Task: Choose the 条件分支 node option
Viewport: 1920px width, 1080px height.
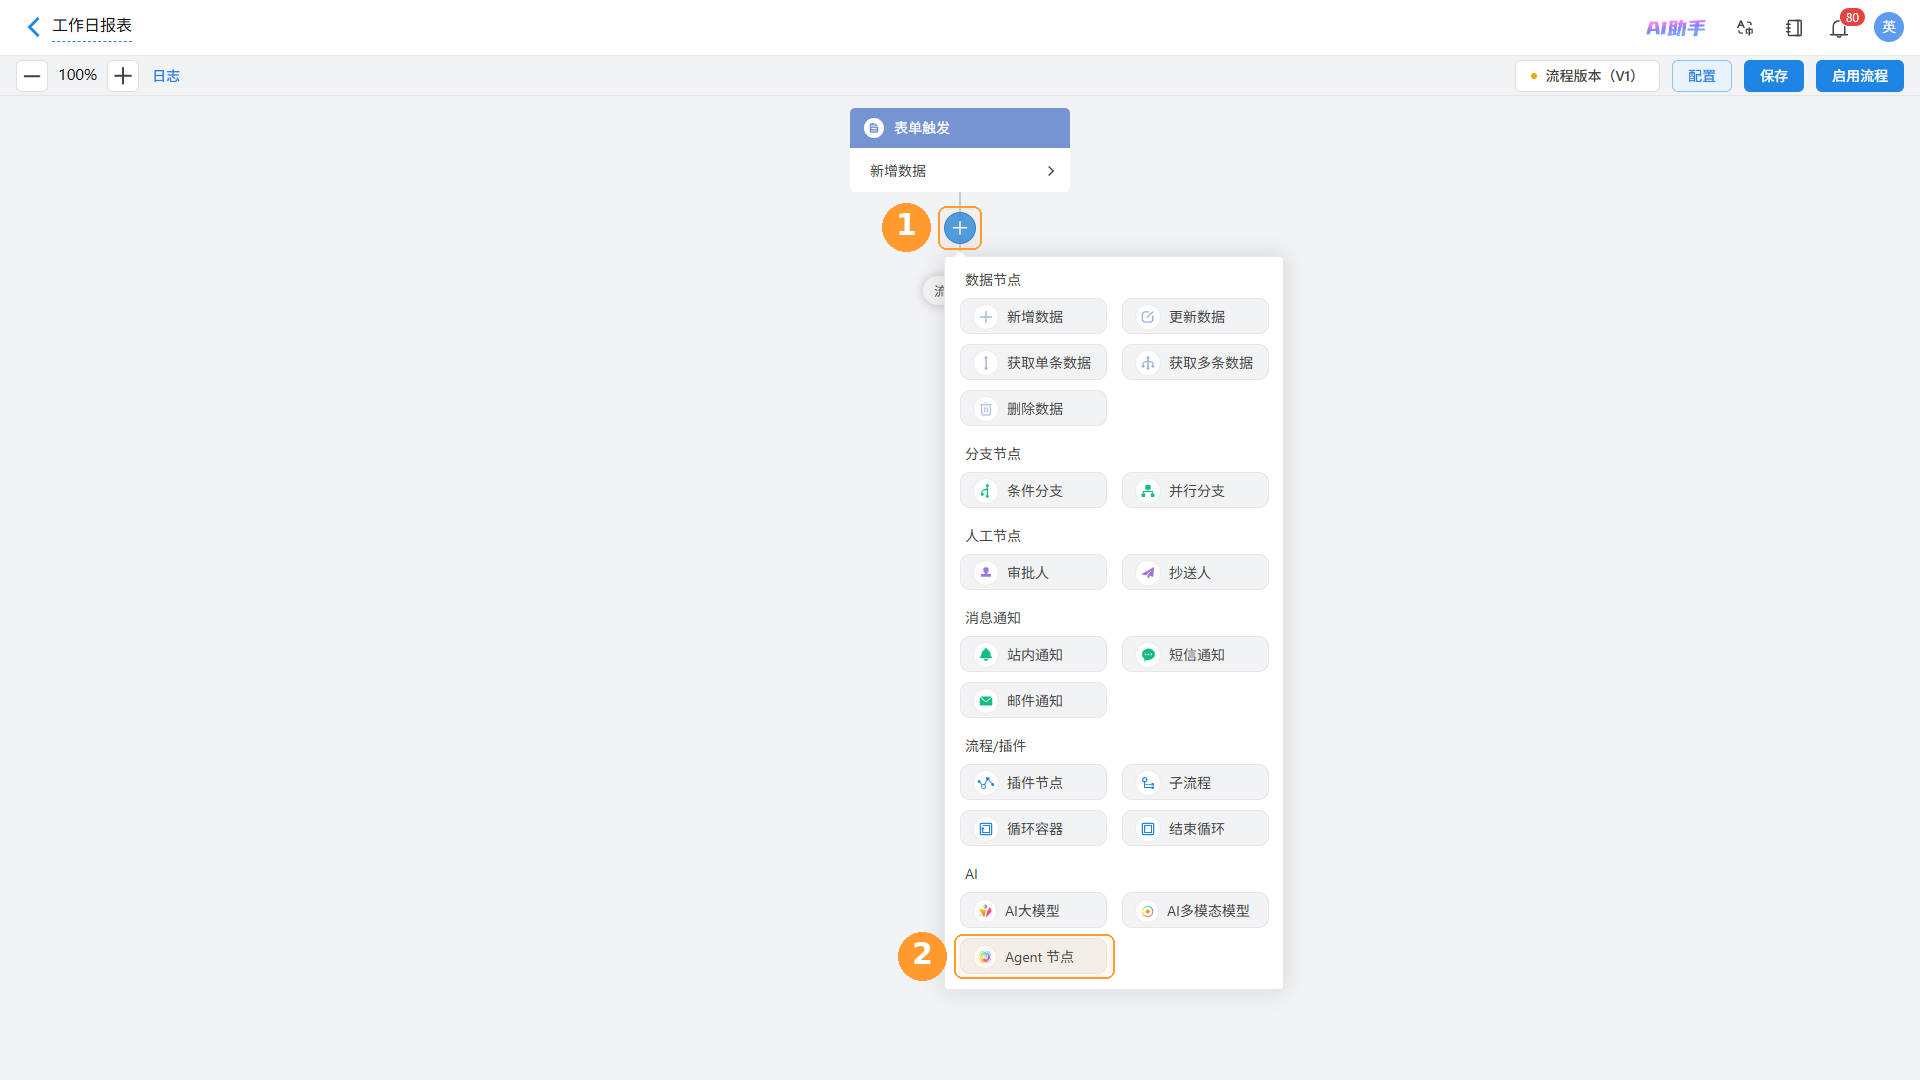Action: (x=1034, y=491)
